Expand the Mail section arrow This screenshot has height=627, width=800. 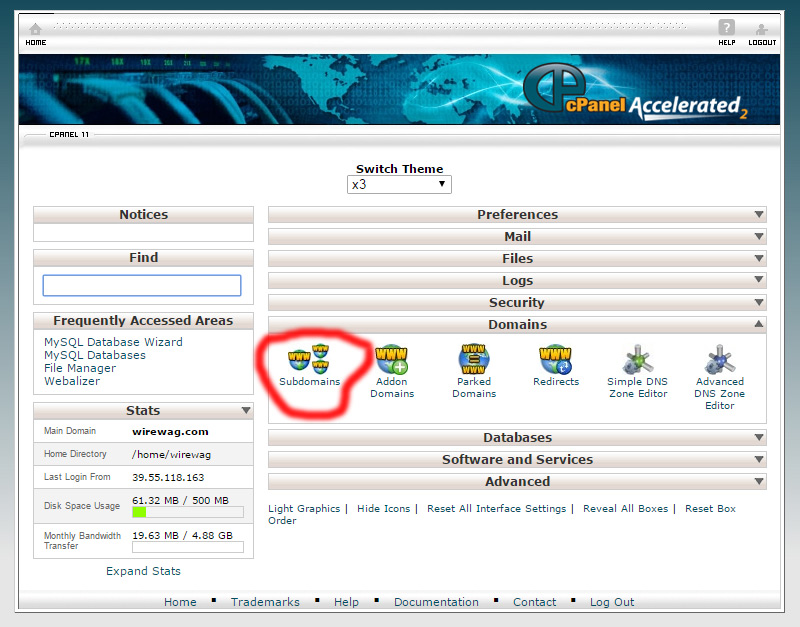759,236
